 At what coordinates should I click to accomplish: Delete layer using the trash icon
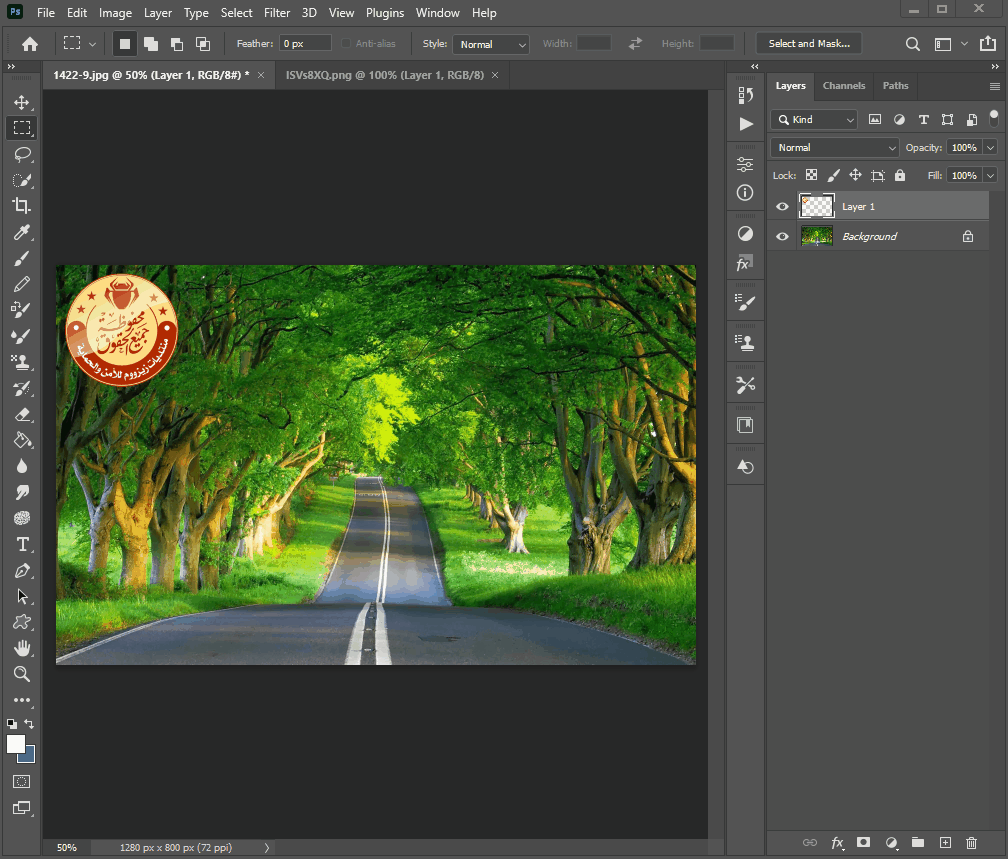971,842
